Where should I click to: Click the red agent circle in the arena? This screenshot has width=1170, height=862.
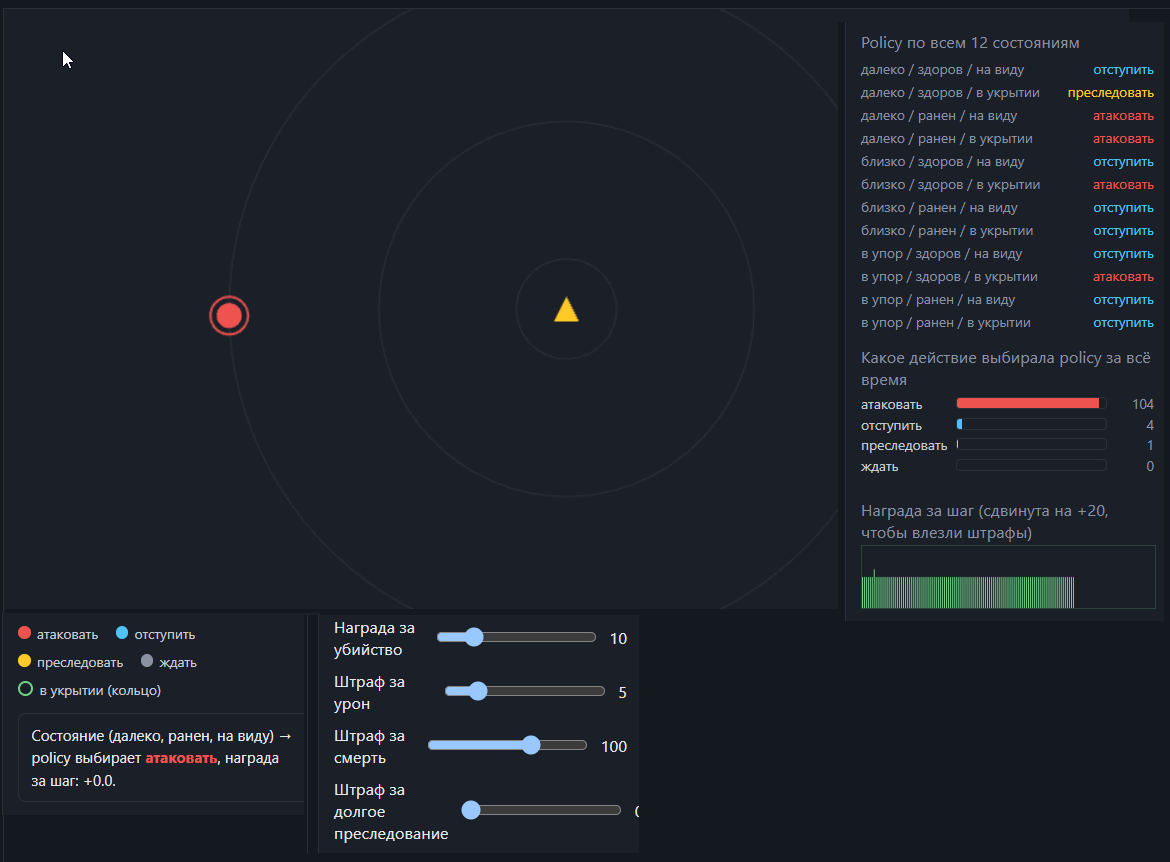tap(229, 316)
